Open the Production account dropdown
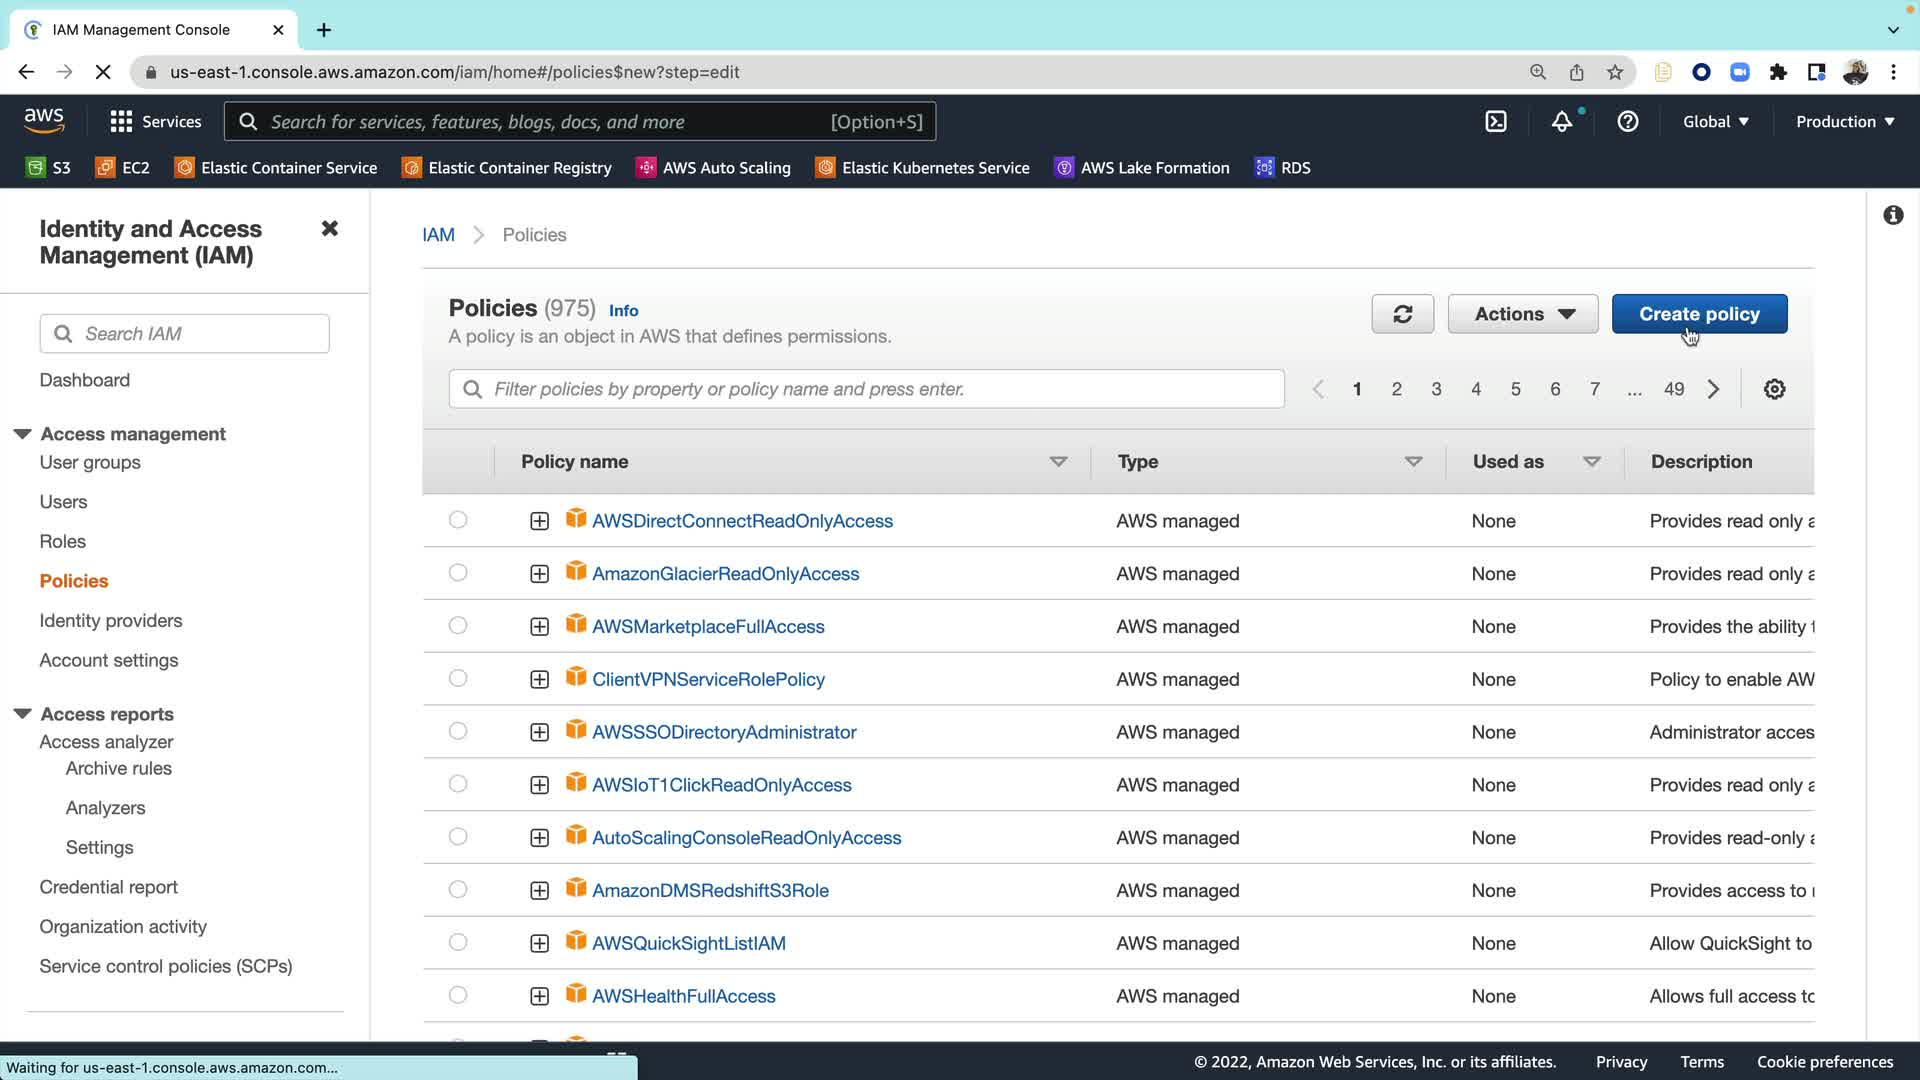Image resolution: width=1920 pixels, height=1080 pixels. click(x=1844, y=122)
